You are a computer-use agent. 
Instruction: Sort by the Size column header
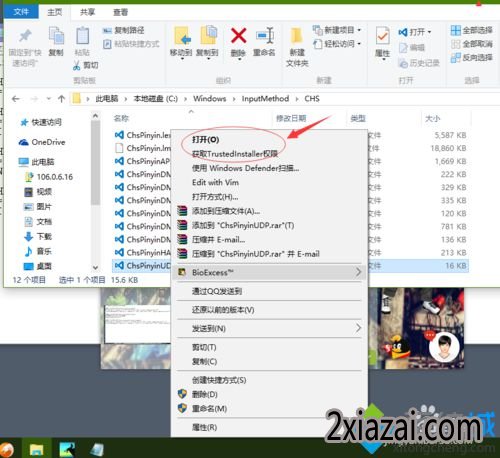point(432,118)
